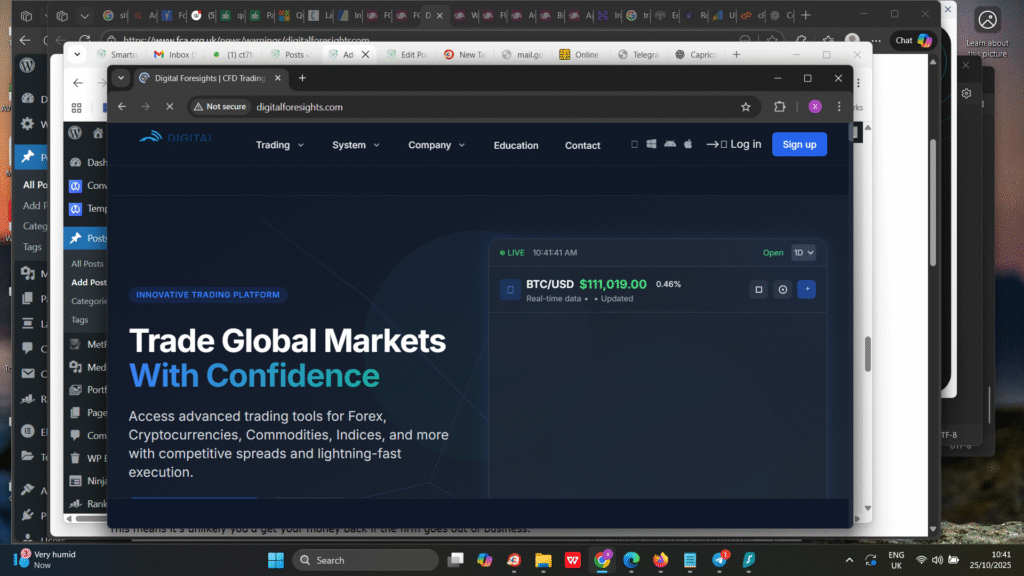Toggle the fullscreen square icon on chart panel
The width and height of the screenshot is (1024, 576).
758,289
